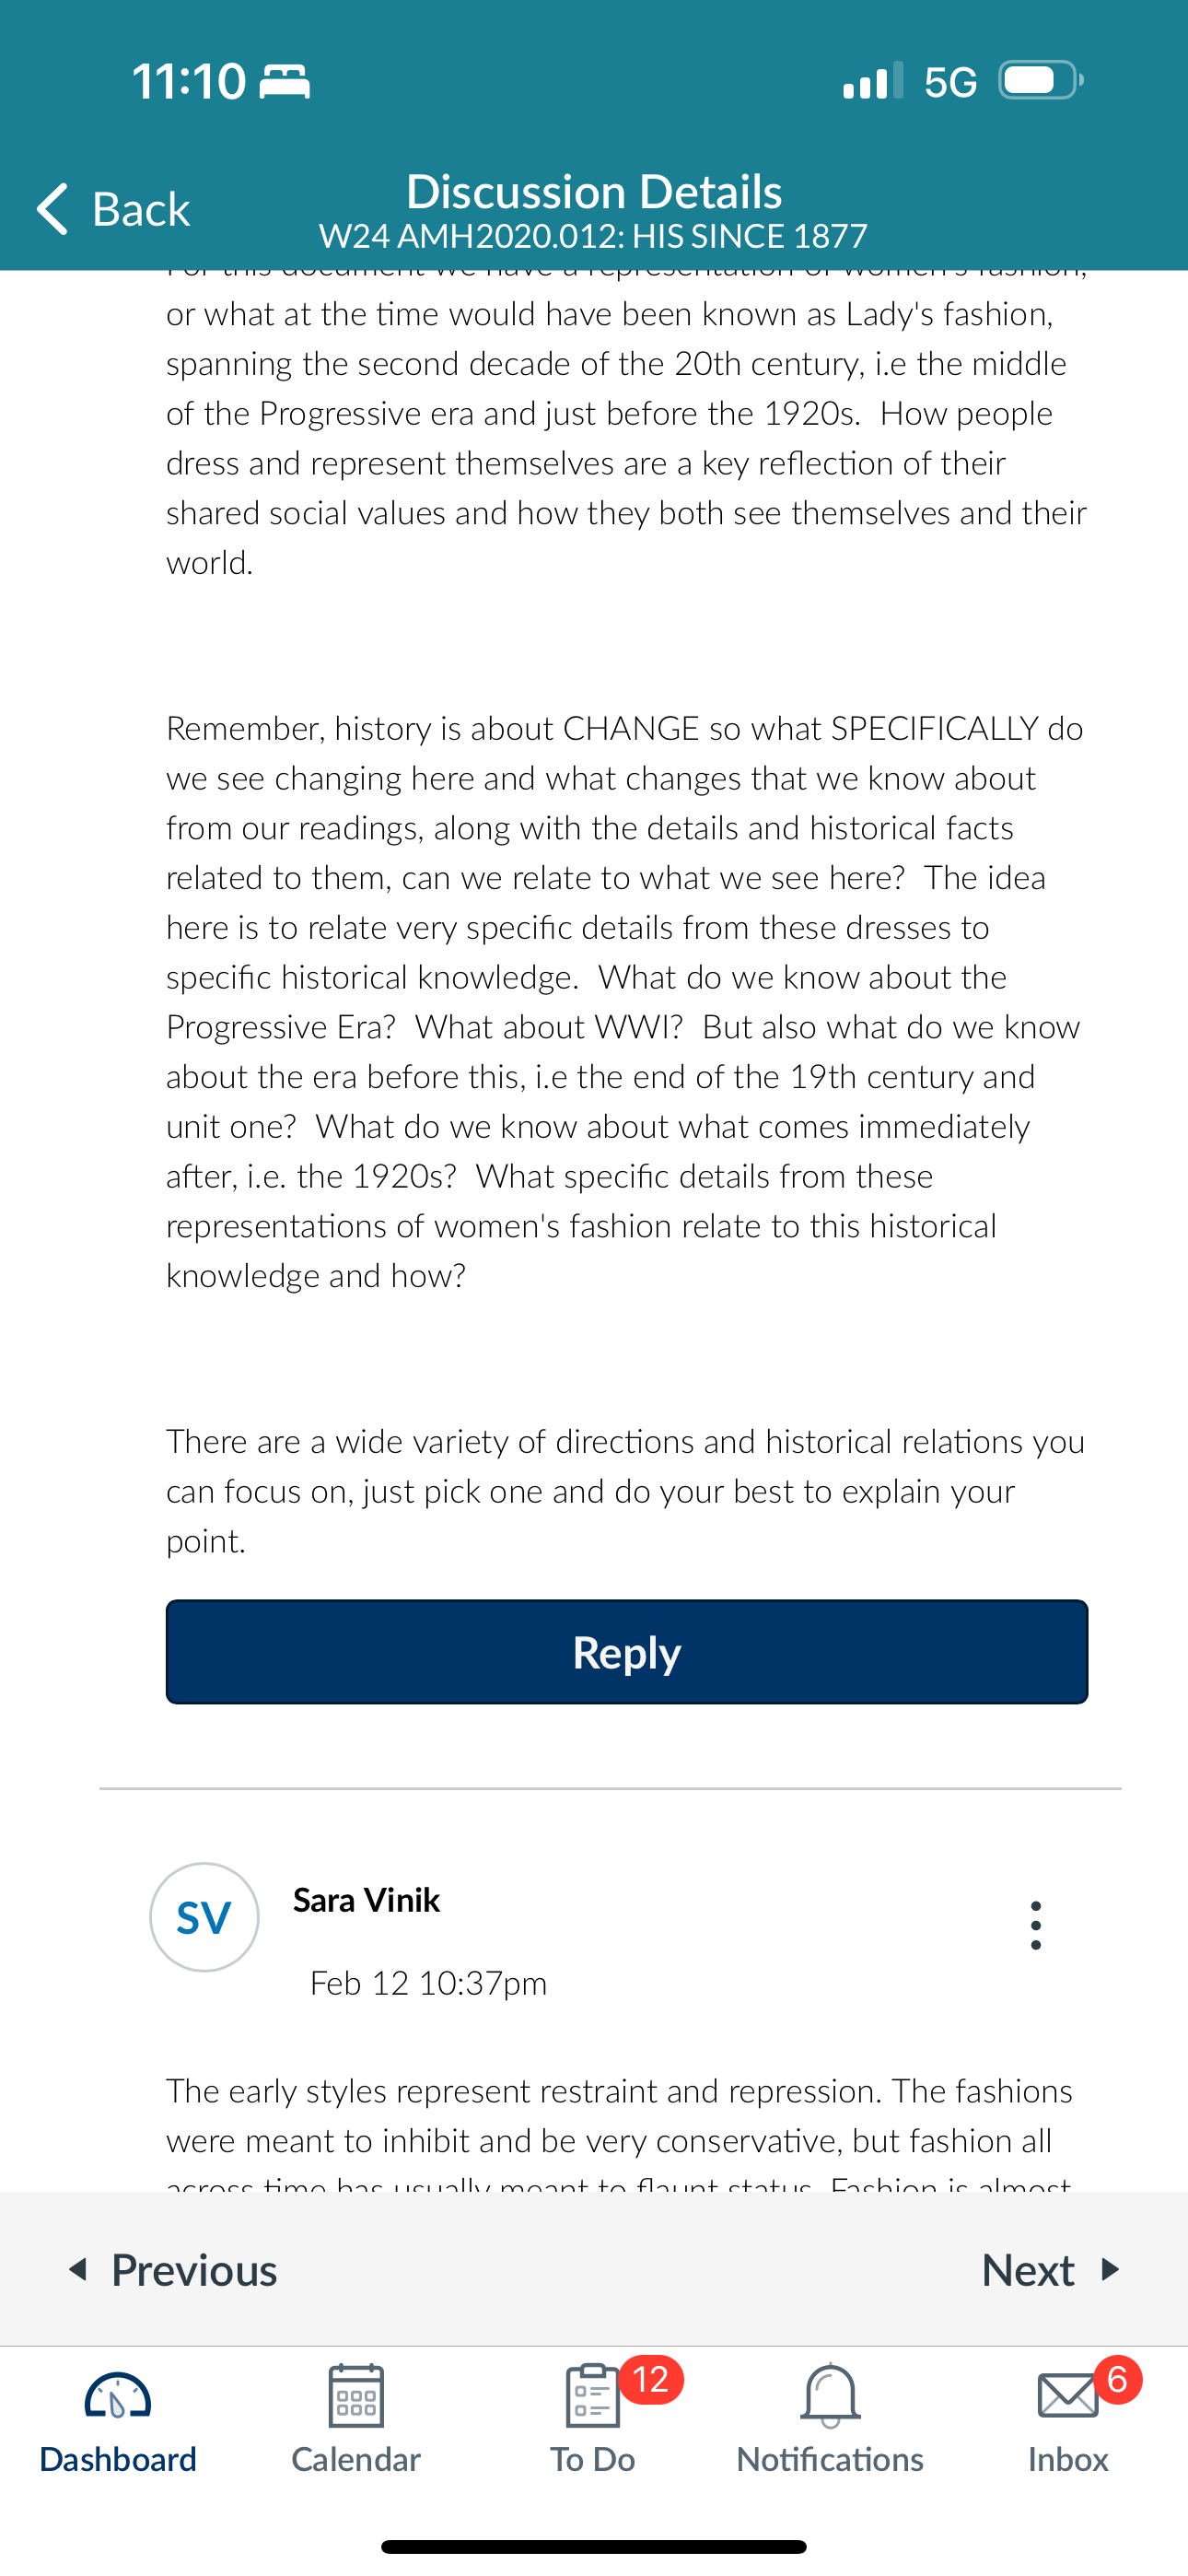Open Sara Vinik's author name
This screenshot has height=2576, width=1188.
pos(366,1900)
